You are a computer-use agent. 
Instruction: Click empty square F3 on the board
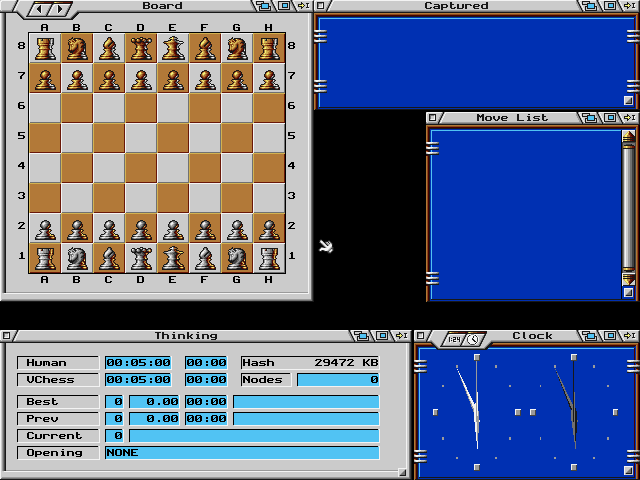pos(204,198)
